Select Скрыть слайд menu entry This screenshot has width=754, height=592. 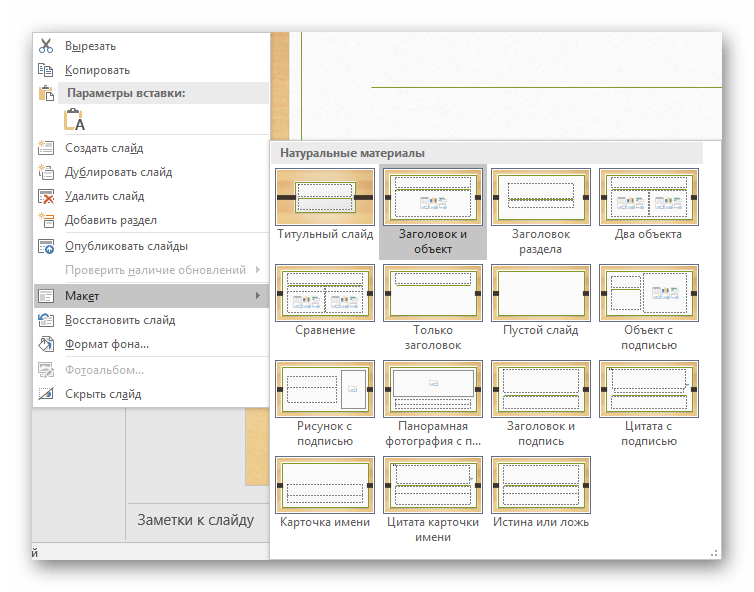tap(103, 394)
